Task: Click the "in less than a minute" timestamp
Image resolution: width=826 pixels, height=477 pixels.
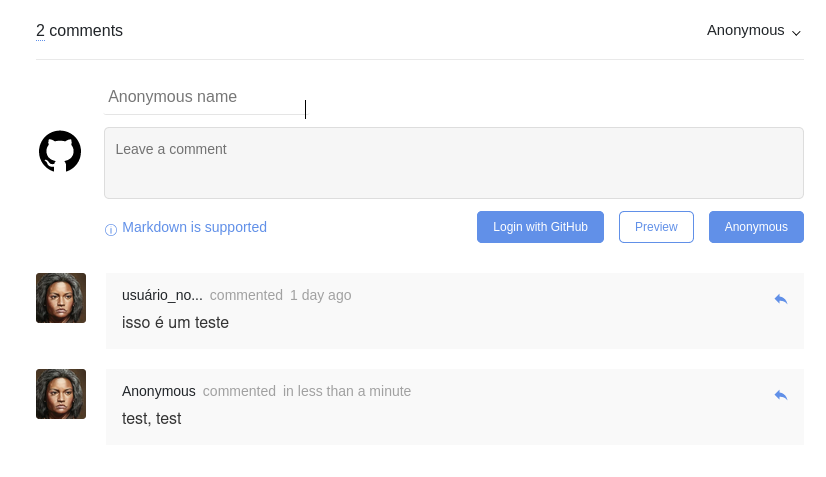Action: coord(347,391)
